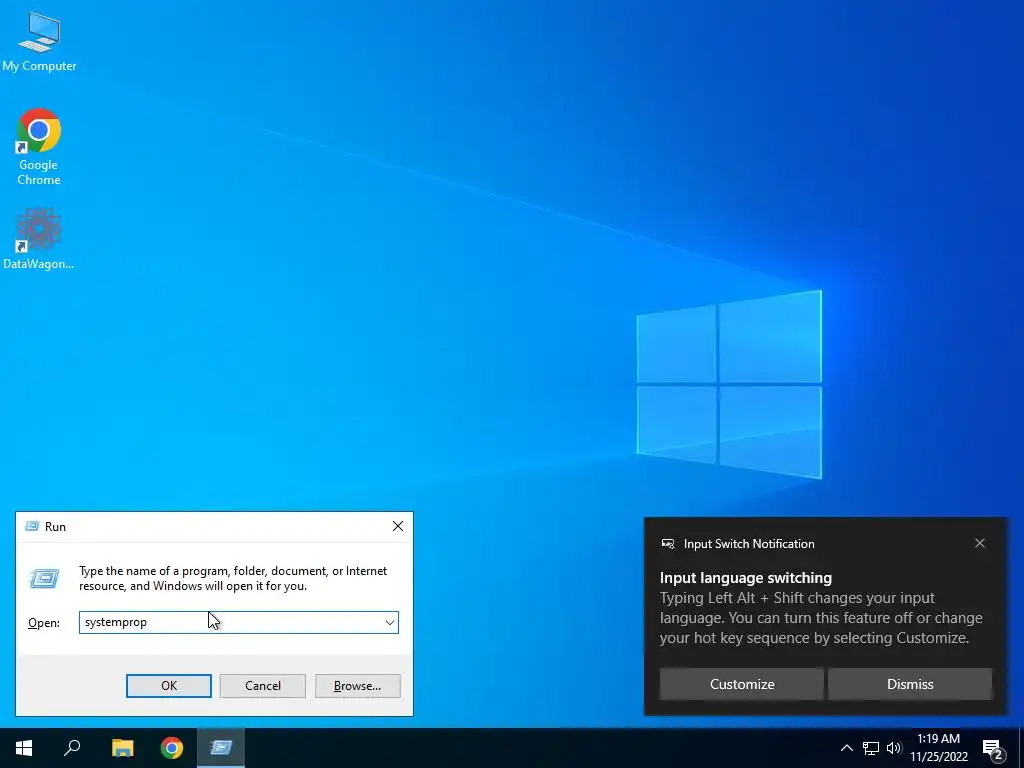
Task: Launch Chrome from the taskbar
Action: pos(172,748)
